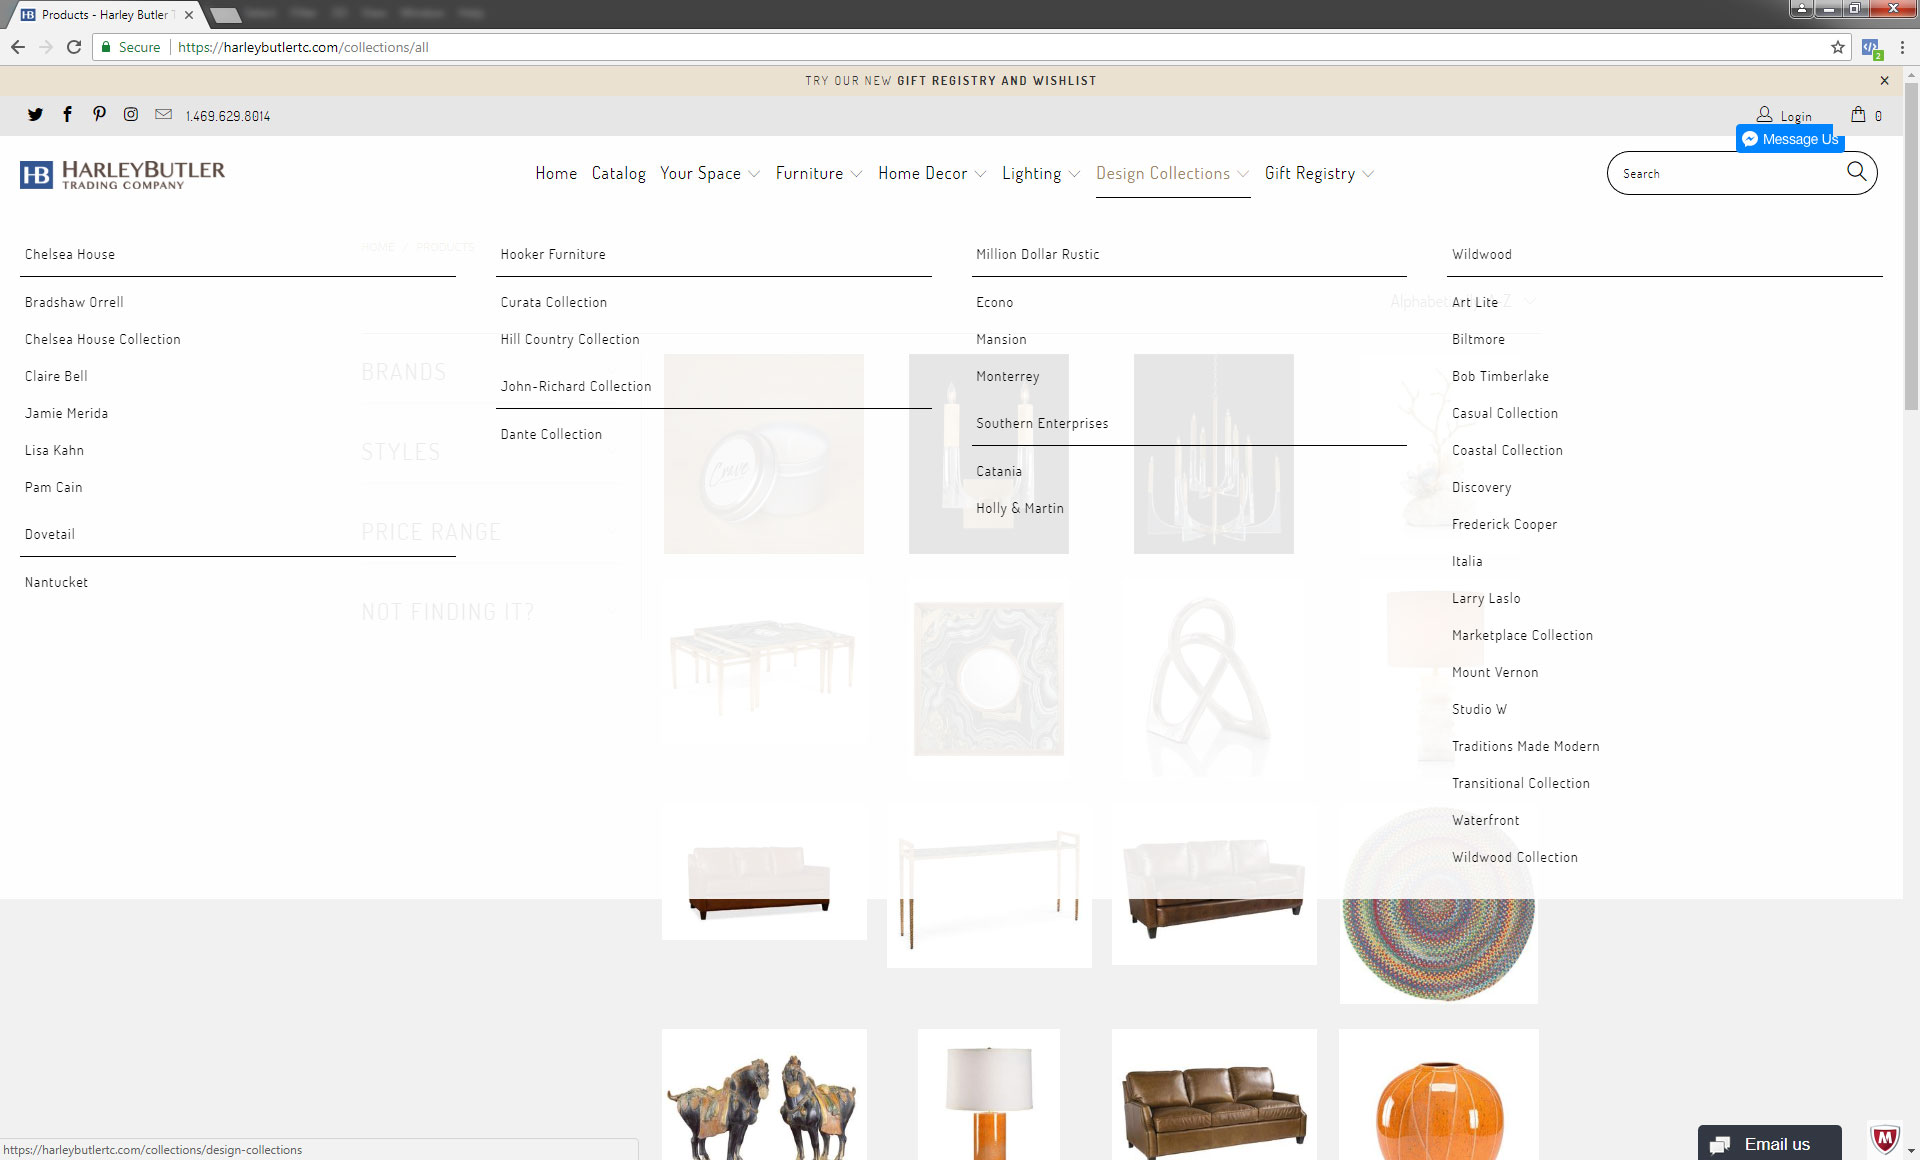Expand the Your Space menu

pos(709,173)
